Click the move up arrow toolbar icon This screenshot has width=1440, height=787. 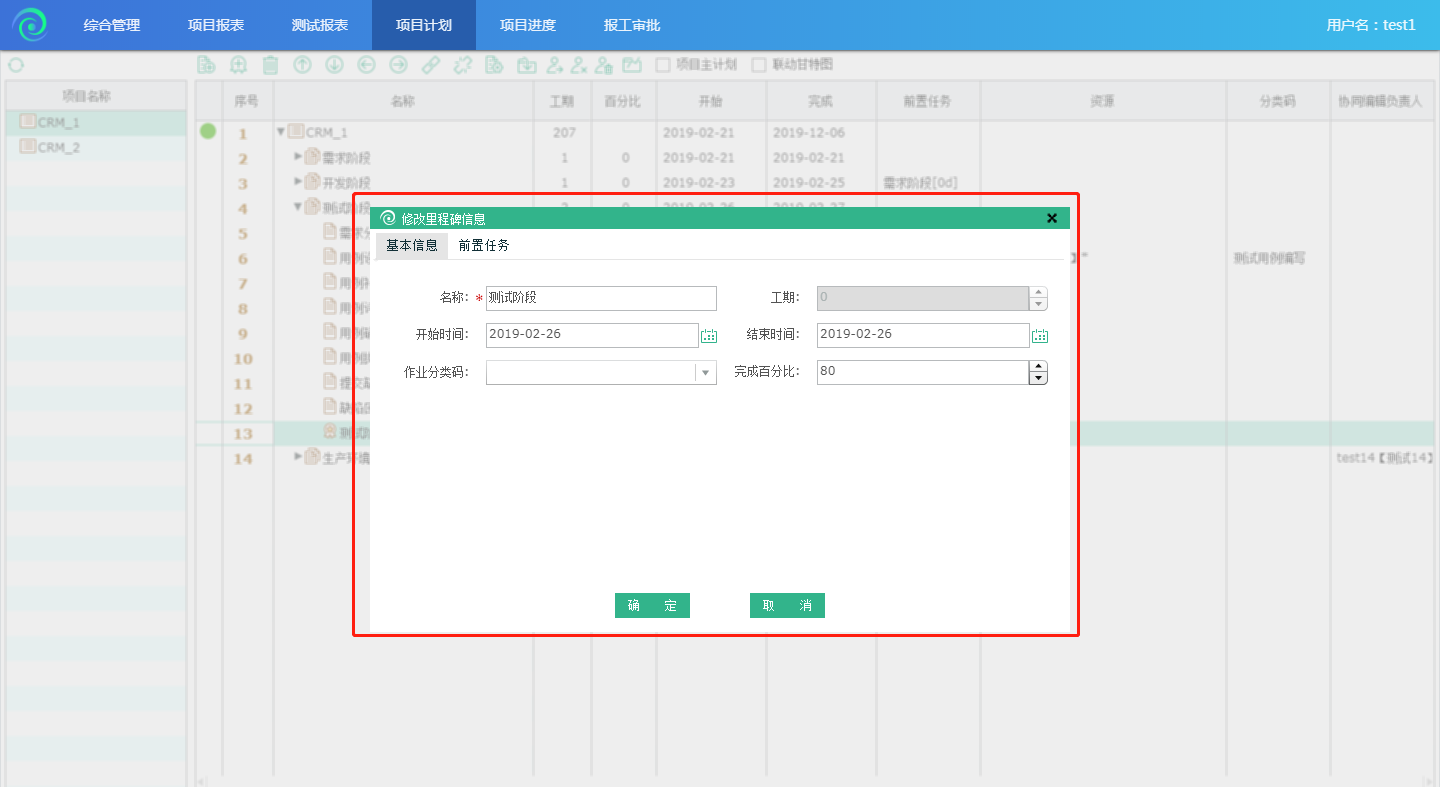point(302,65)
